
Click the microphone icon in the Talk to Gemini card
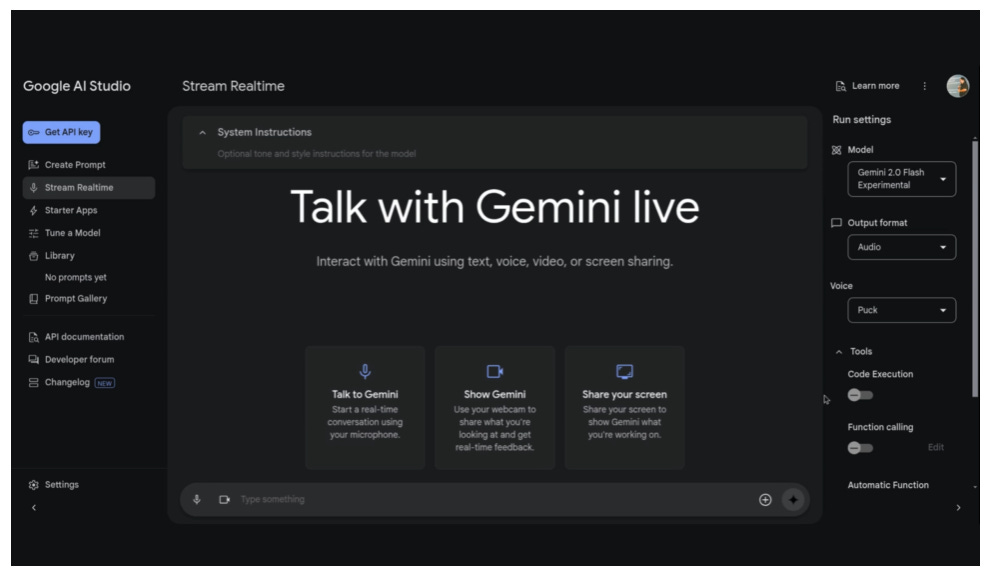point(365,371)
